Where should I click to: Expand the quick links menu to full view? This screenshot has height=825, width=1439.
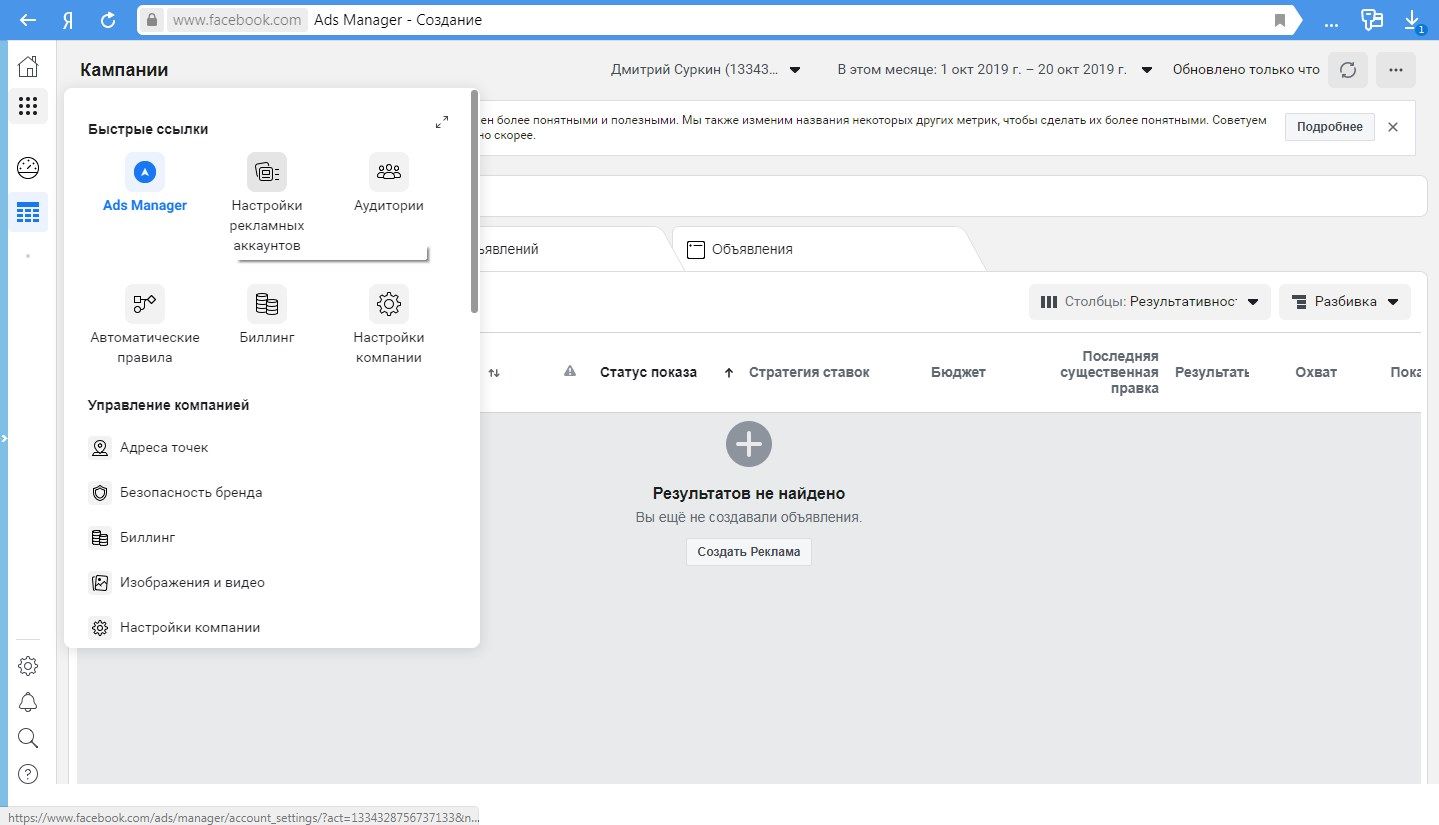tap(442, 122)
